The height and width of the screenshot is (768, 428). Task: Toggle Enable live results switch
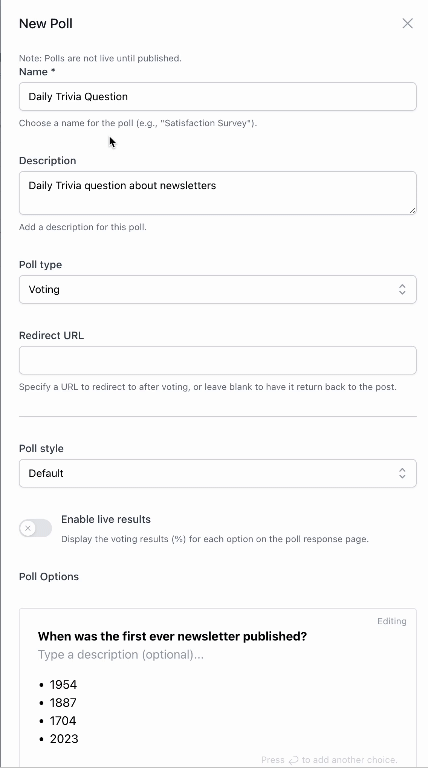click(x=35, y=528)
